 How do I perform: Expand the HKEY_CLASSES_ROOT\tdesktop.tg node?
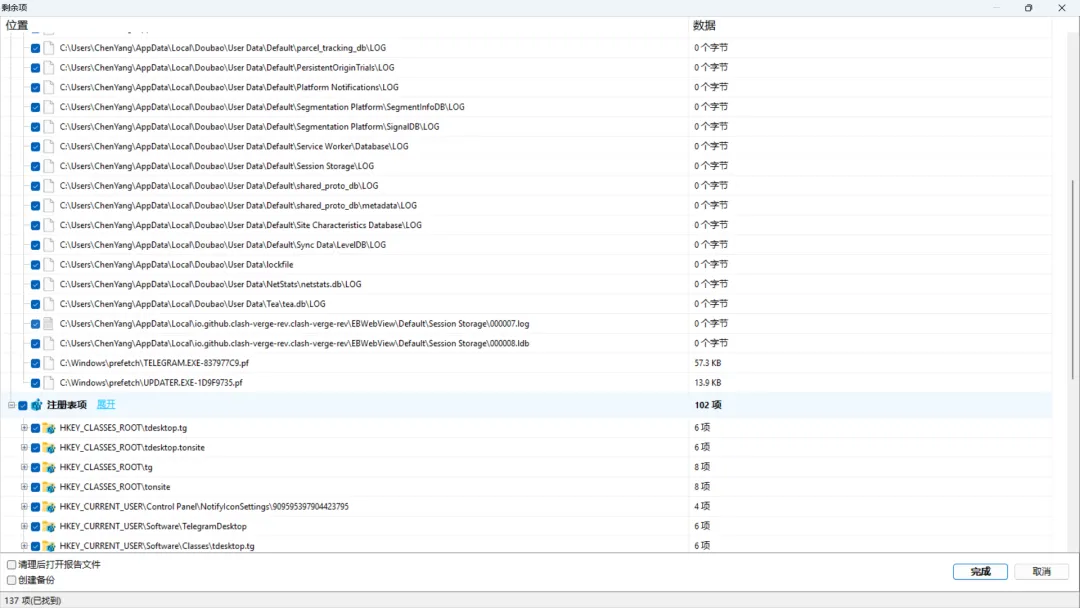[x=24, y=428]
